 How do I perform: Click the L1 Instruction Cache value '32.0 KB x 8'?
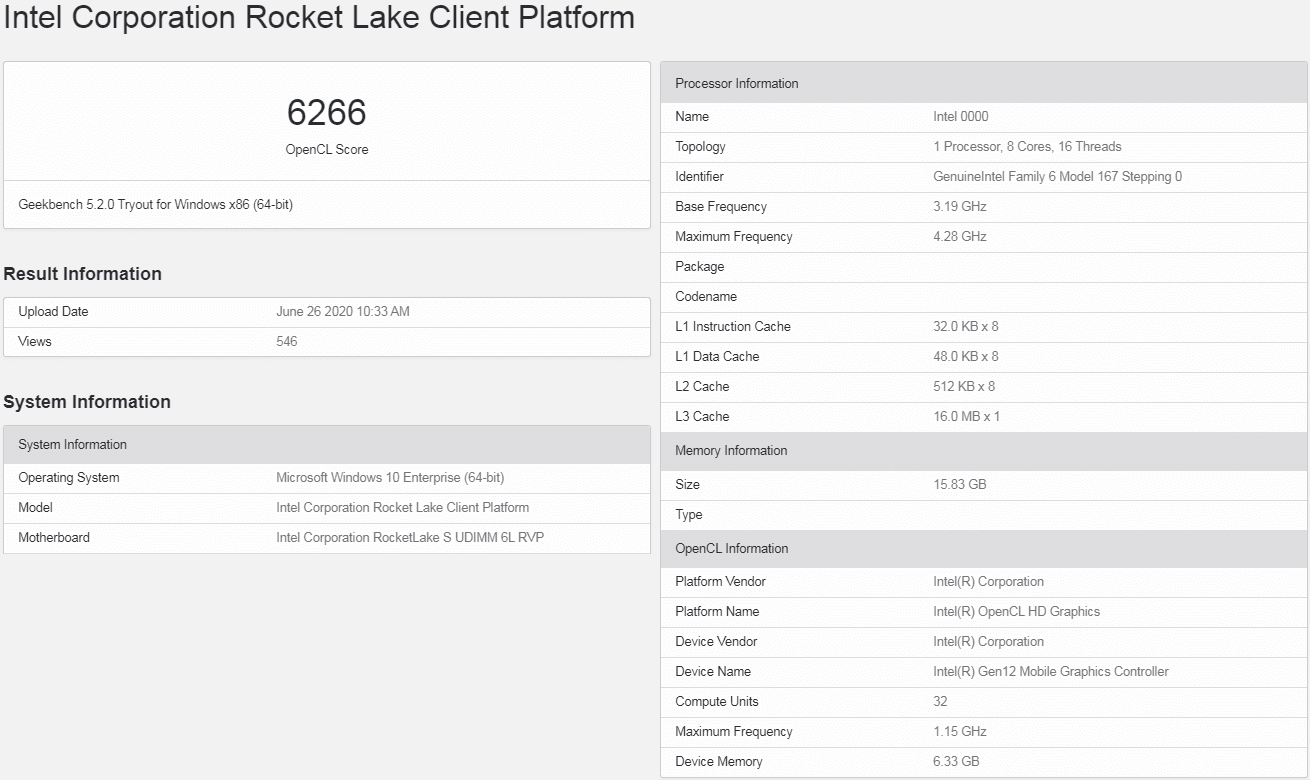click(966, 327)
